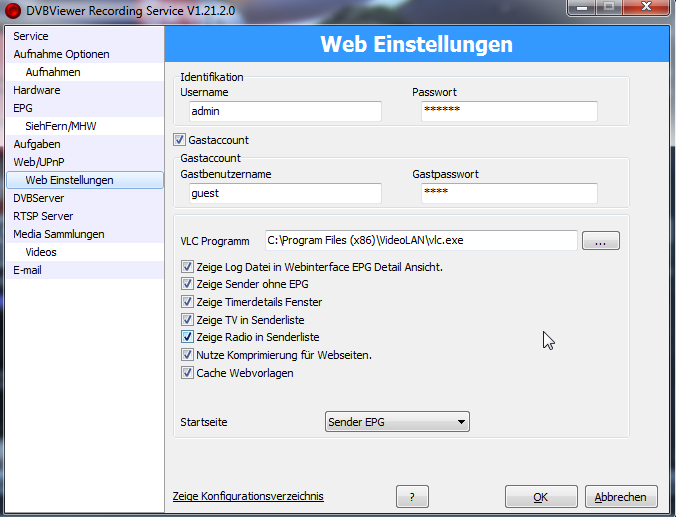Click the question mark help button
Image resolution: width=676 pixels, height=517 pixels.
419,497
